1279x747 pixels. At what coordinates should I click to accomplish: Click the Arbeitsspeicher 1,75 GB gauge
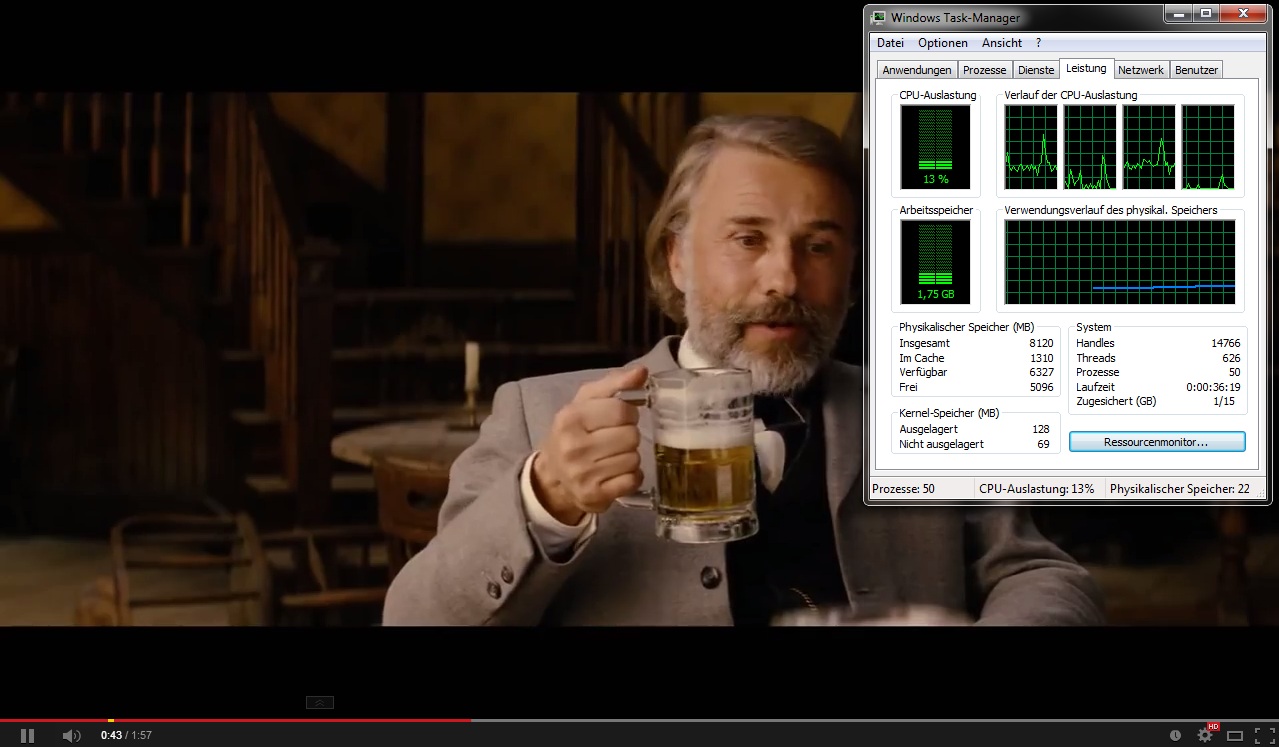[935, 262]
